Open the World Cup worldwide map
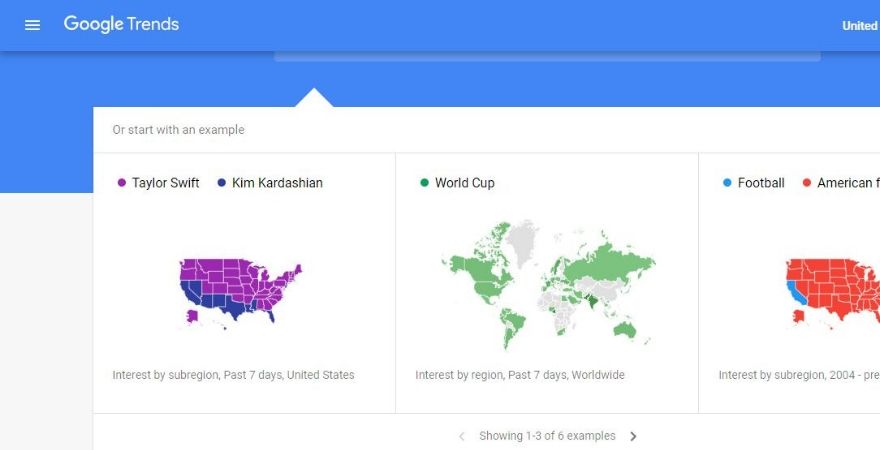Viewport: 880px width, 450px height. tap(548, 284)
